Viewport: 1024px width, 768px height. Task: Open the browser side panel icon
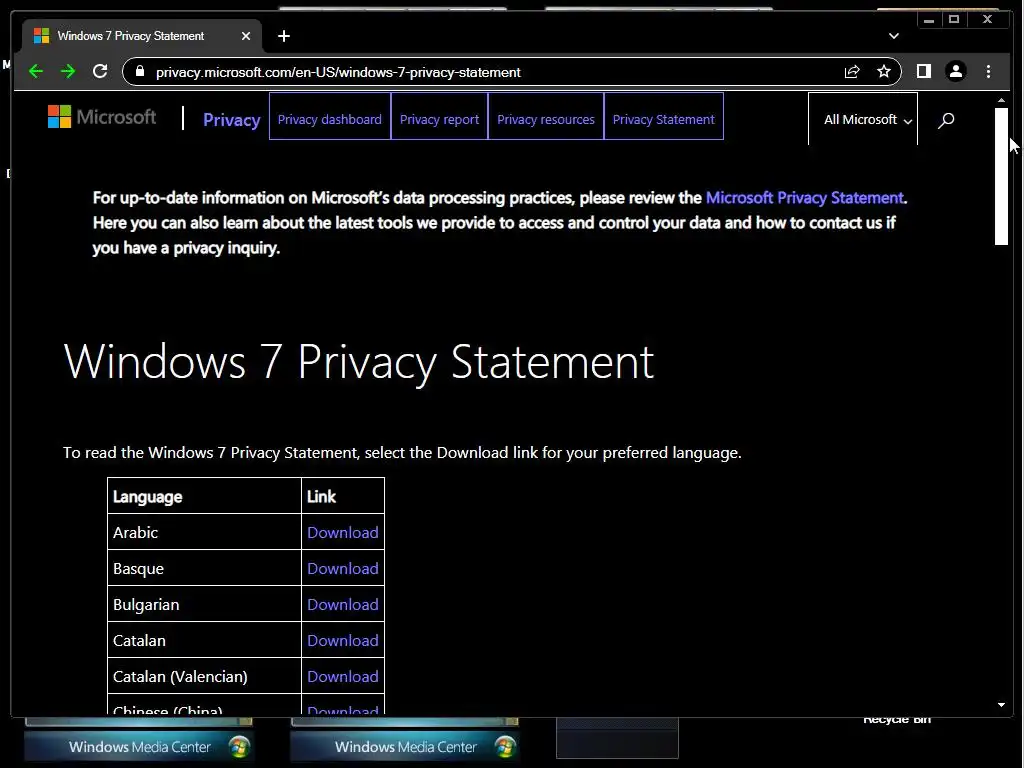(923, 71)
